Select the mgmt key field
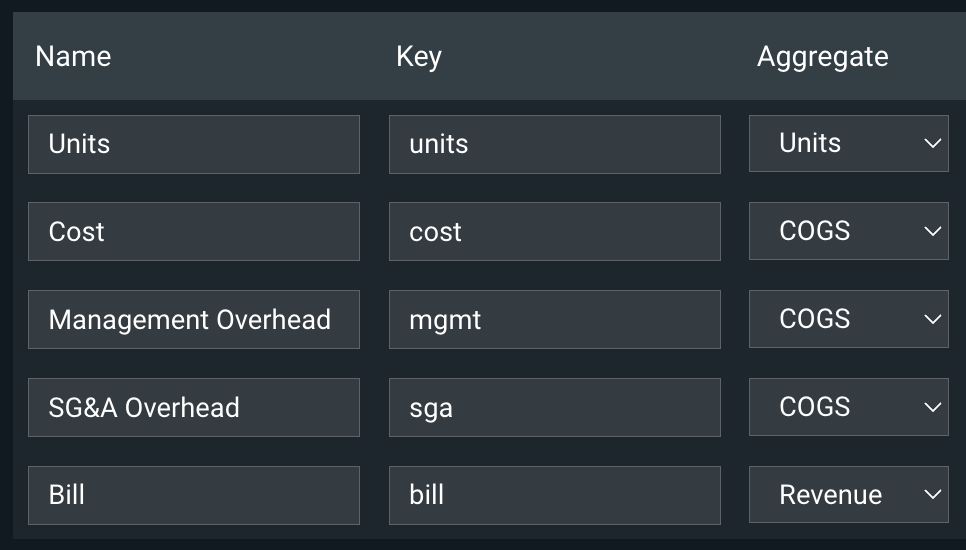Image resolution: width=966 pixels, height=550 pixels. pyautogui.click(x=554, y=320)
